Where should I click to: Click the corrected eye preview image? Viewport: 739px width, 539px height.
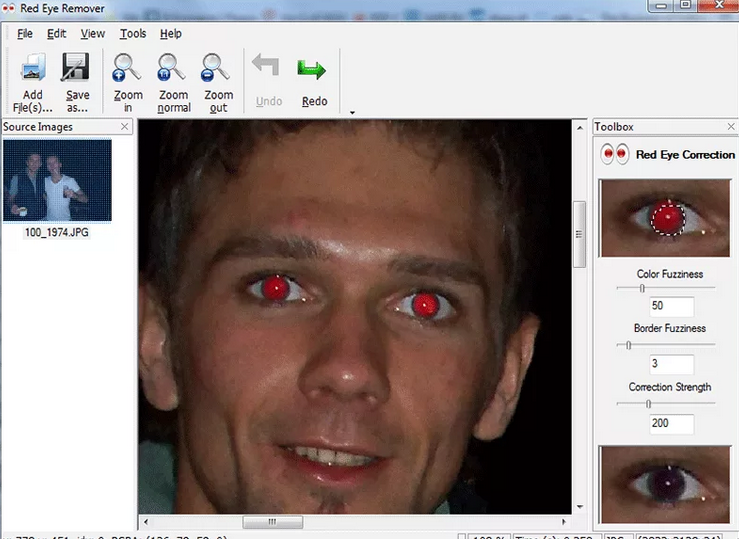click(665, 484)
